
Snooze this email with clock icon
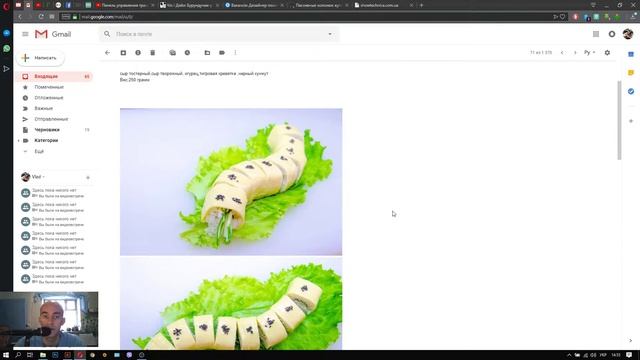pyautogui.click(x=187, y=52)
